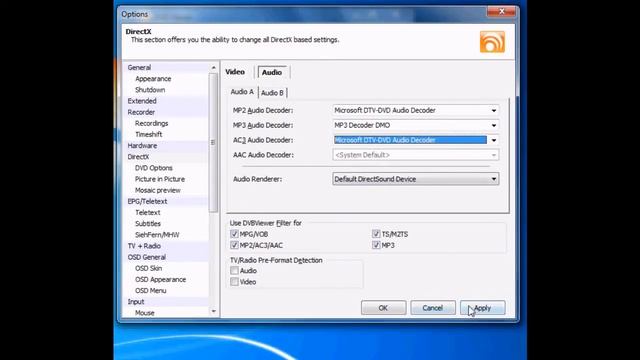
Task: Select EPG/Teletext in the category tree
Action: pos(147,201)
